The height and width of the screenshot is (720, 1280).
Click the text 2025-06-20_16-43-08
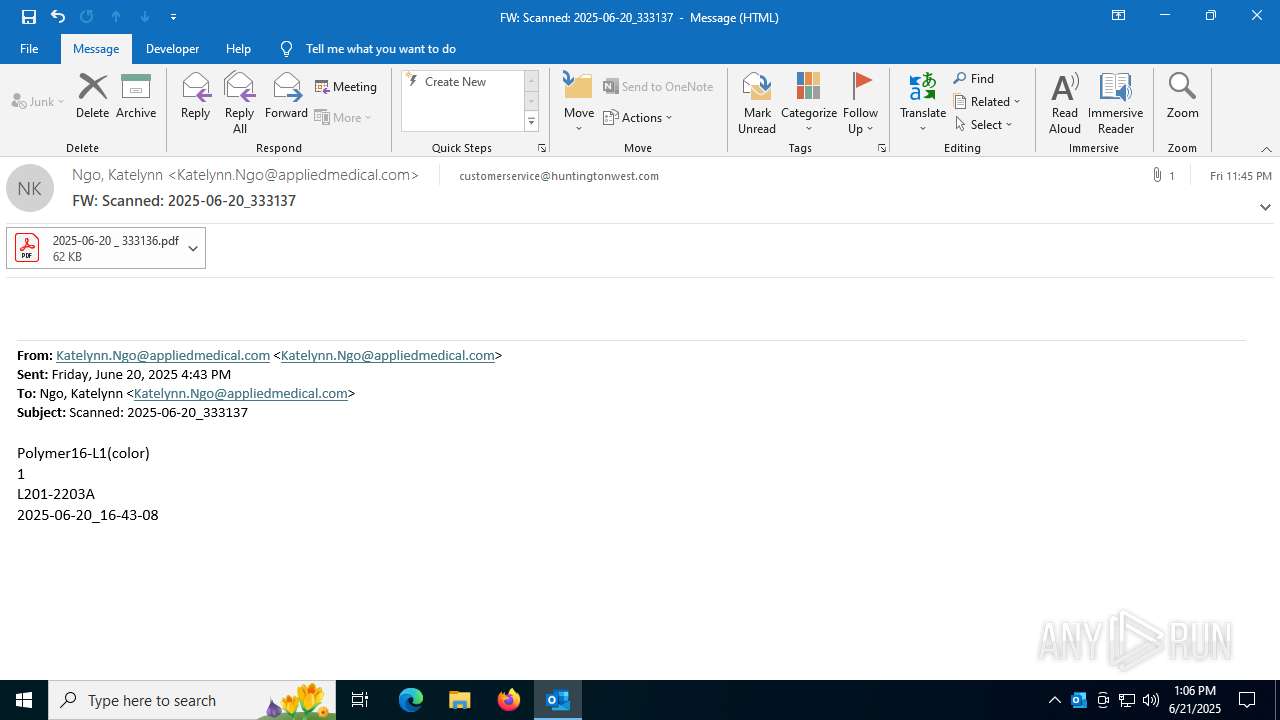pyautogui.click(x=88, y=515)
